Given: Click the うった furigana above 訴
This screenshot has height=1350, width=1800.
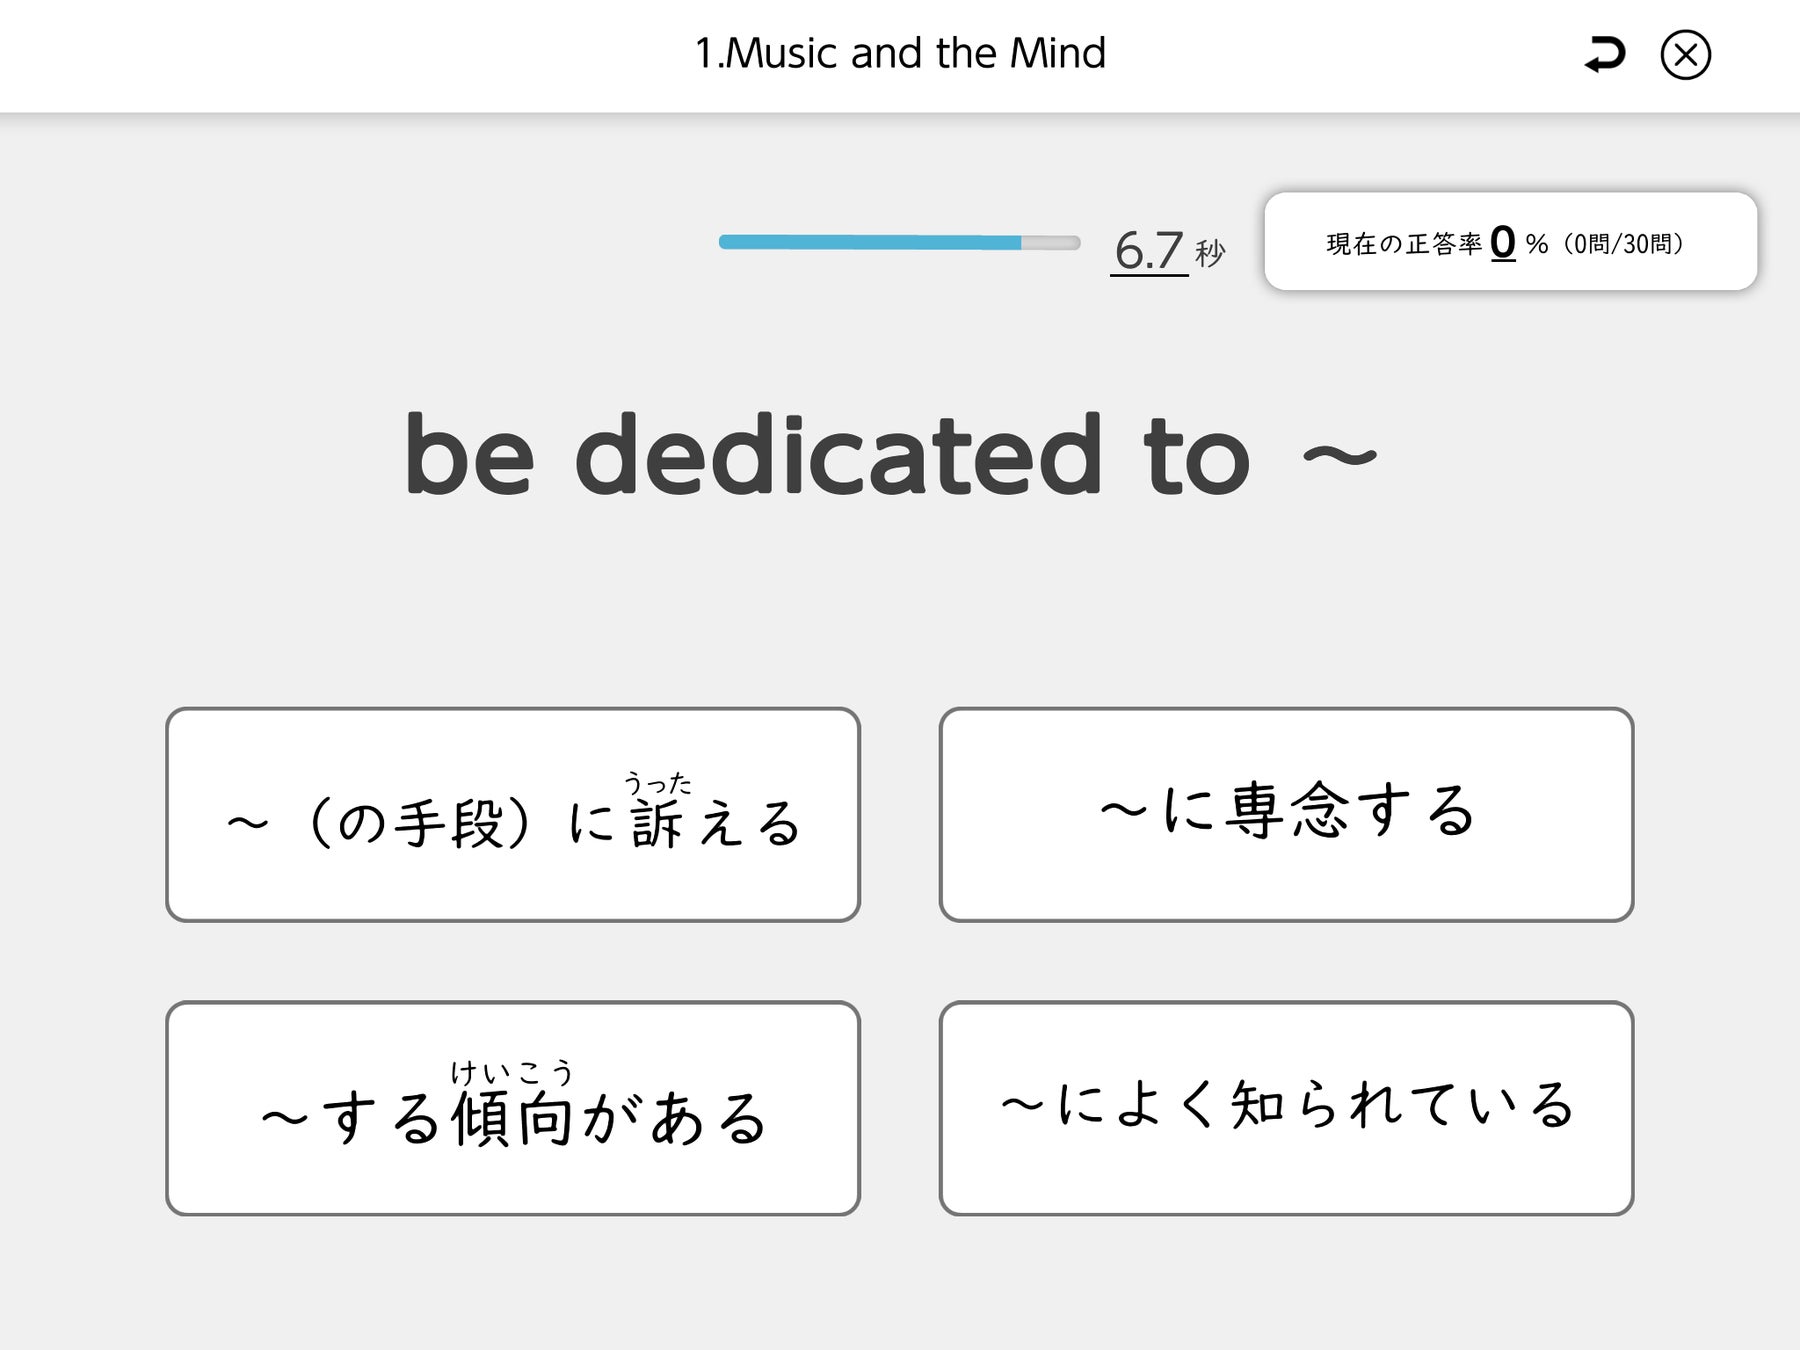Looking at the screenshot, I should [x=657, y=783].
